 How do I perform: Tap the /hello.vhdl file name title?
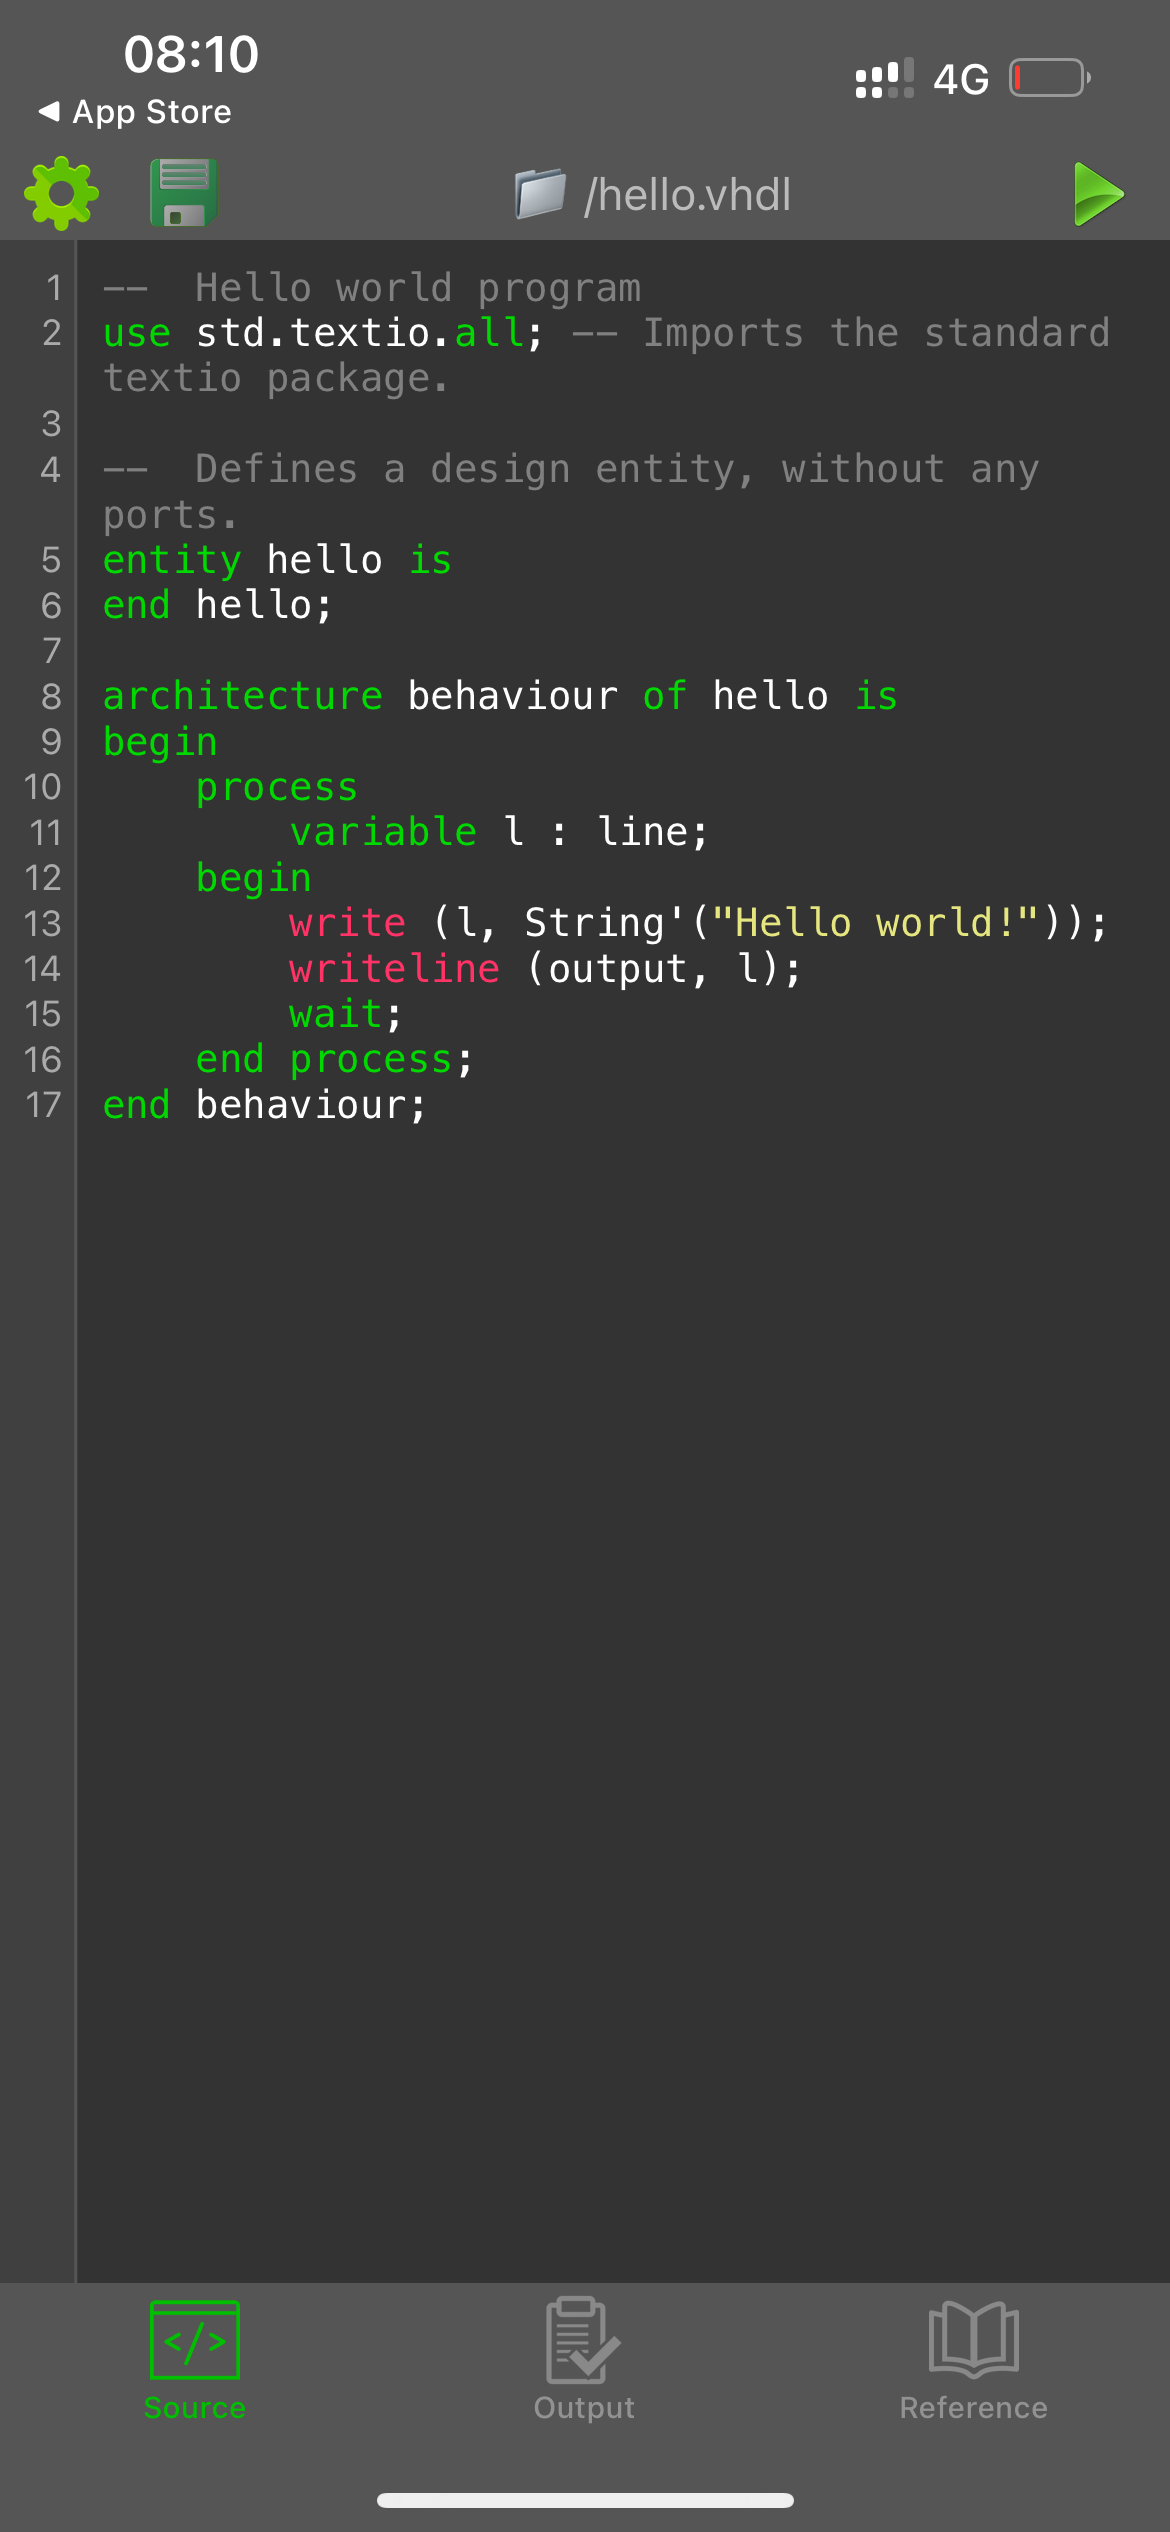[688, 195]
